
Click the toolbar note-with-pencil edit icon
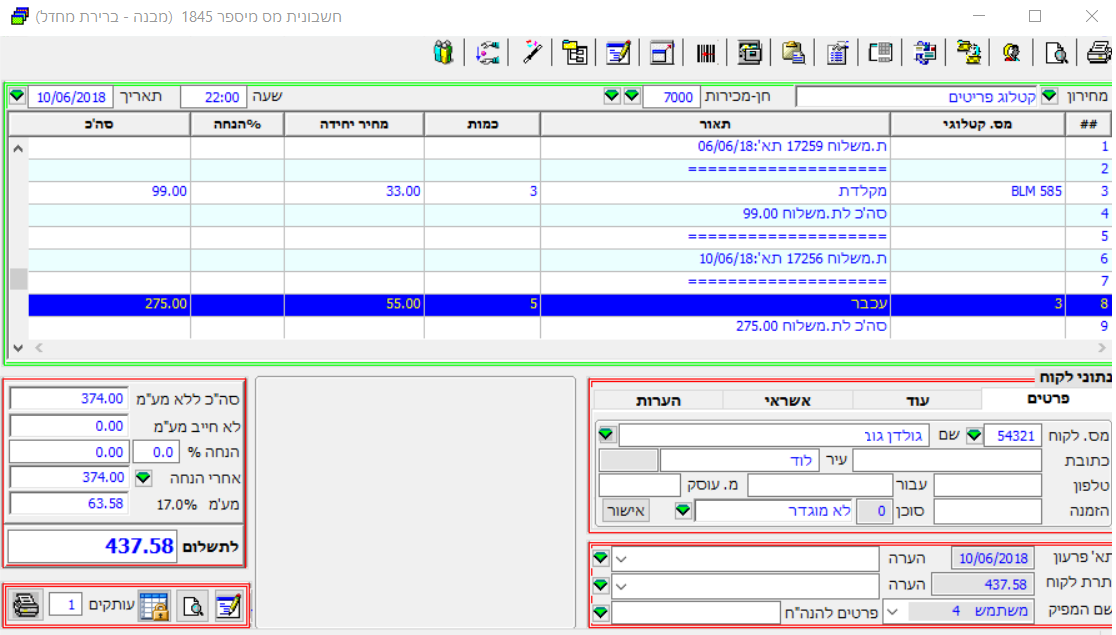pos(618,53)
